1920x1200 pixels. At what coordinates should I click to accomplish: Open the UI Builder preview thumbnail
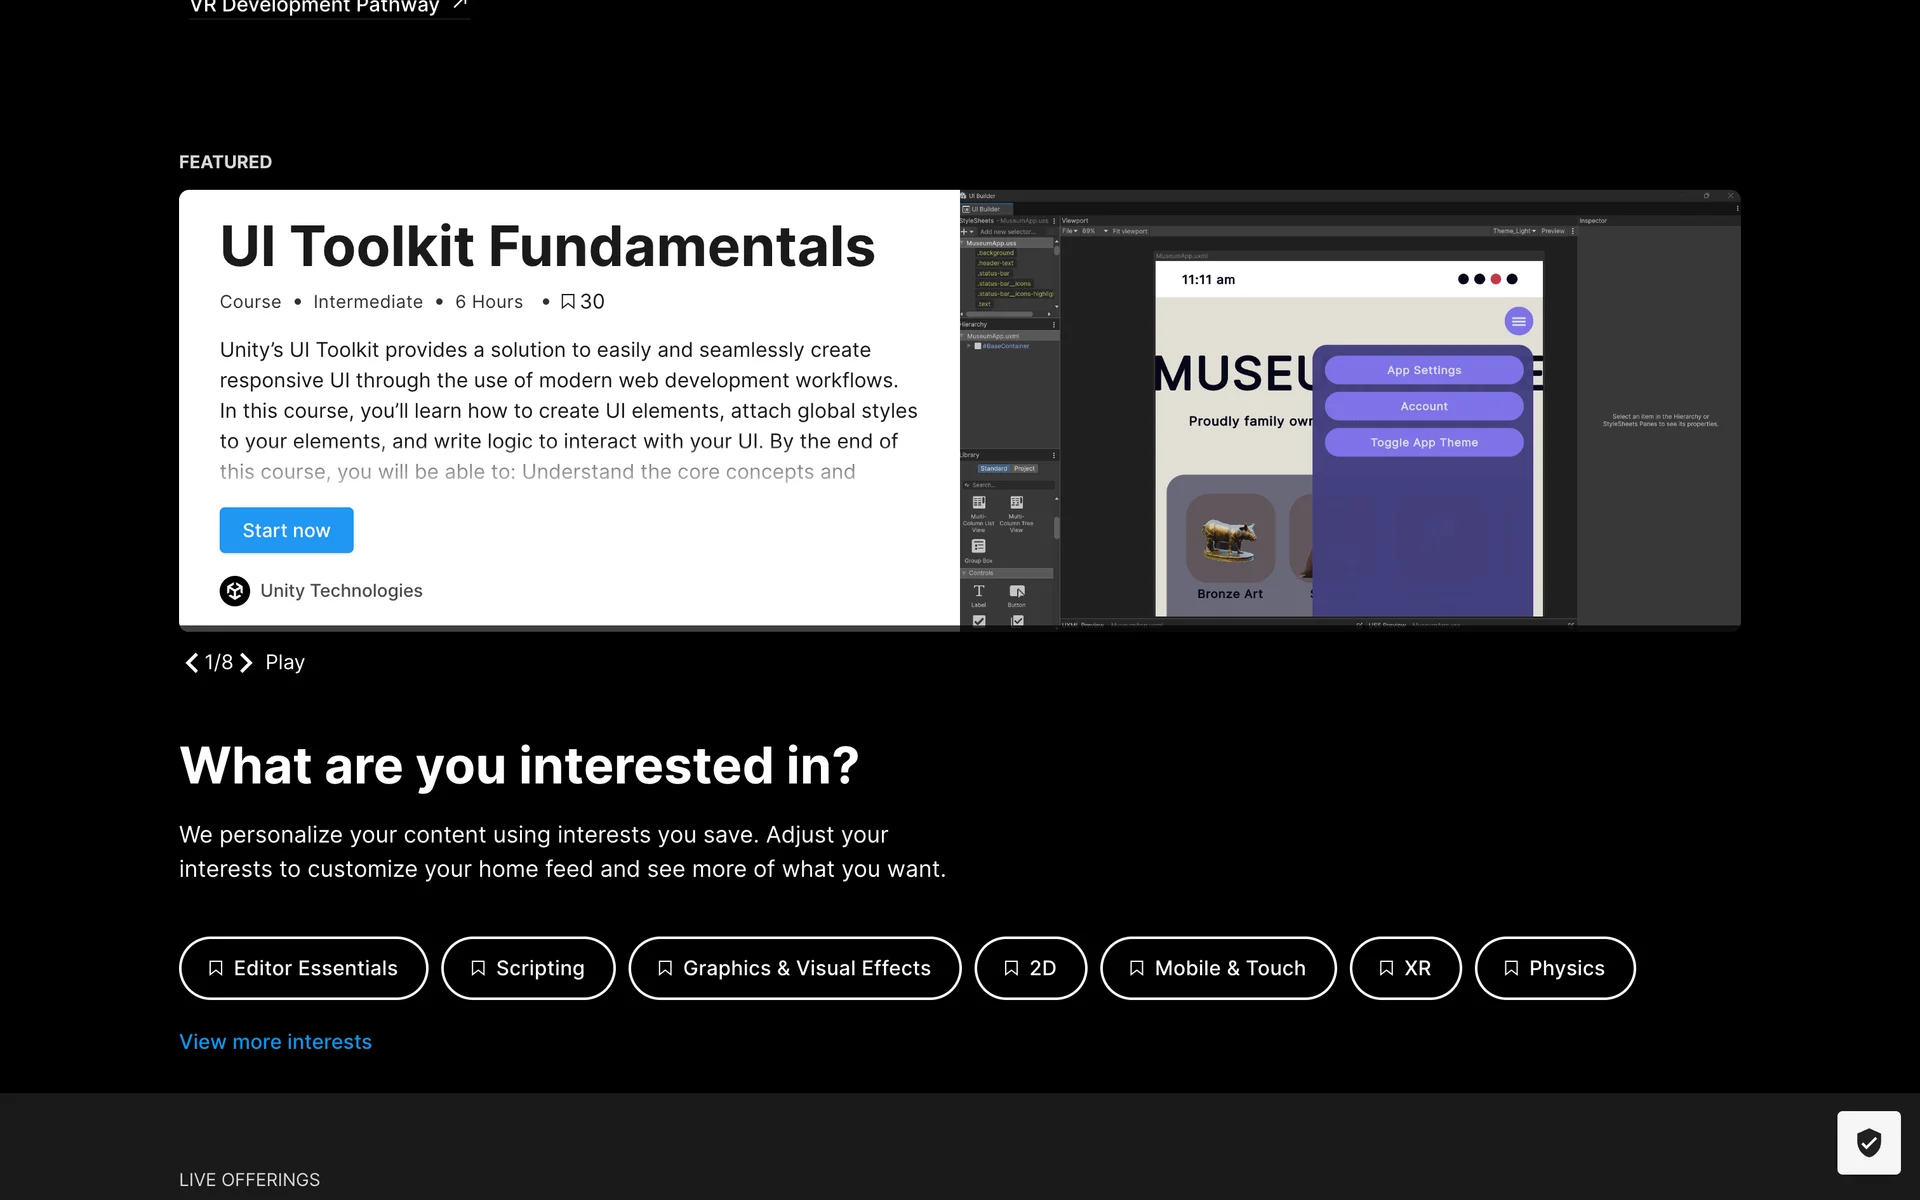pyautogui.click(x=1350, y=410)
